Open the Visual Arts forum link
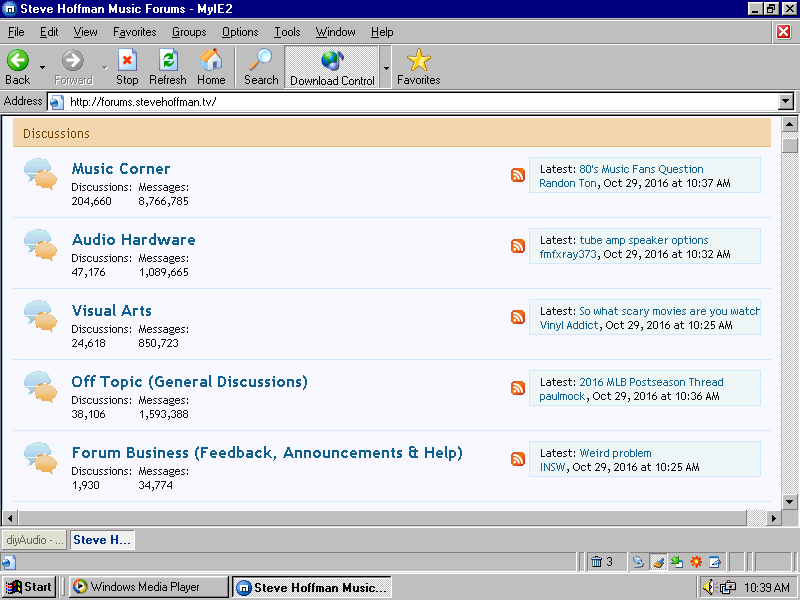 pyautogui.click(x=112, y=311)
